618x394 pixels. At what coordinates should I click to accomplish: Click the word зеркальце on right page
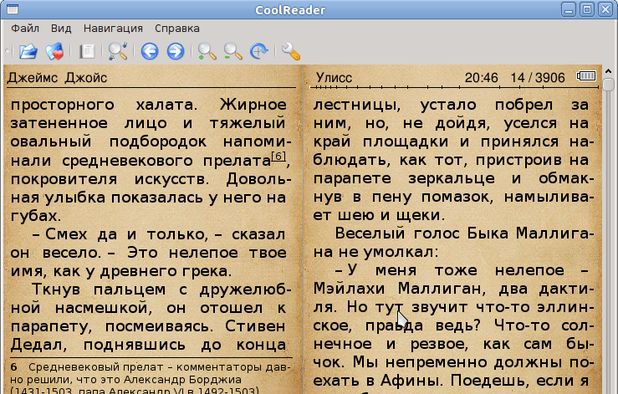click(451, 178)
